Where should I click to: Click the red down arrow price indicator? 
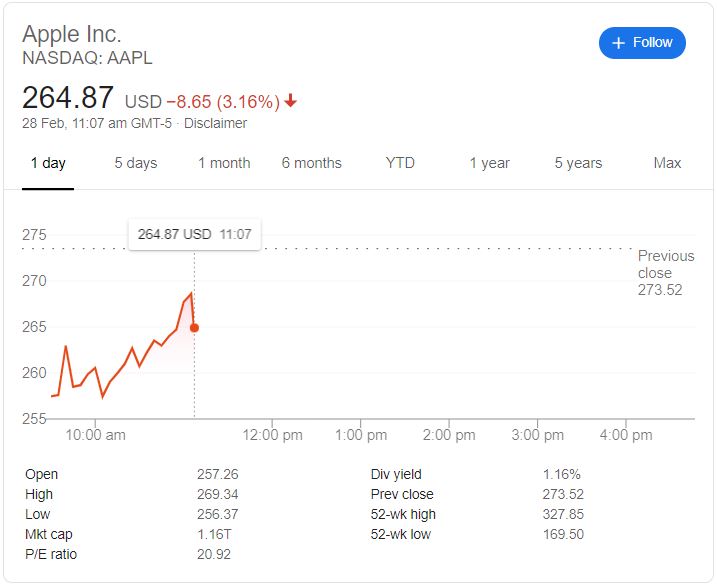[x=290, y=100]
